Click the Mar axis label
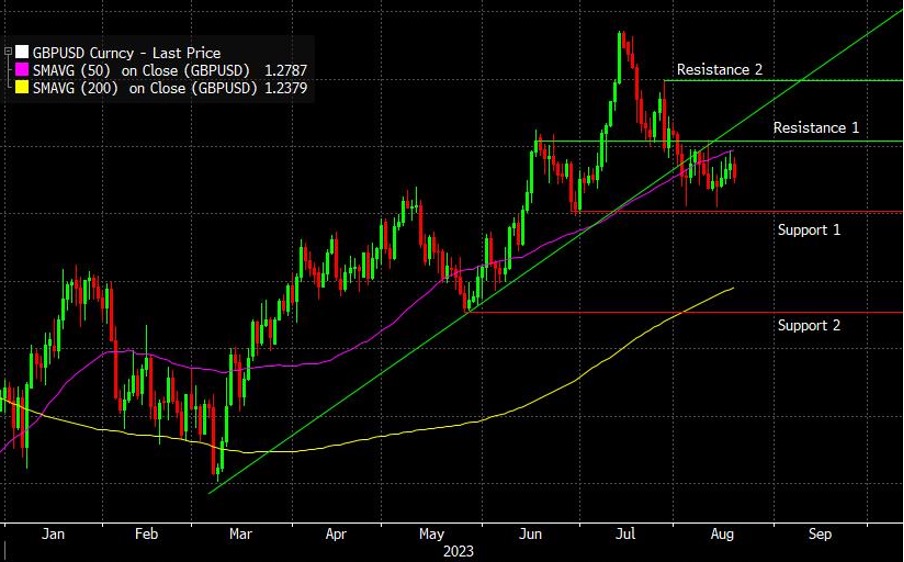Image resolution: width=904 pixels, height=562 pixels. coord(240,534)
